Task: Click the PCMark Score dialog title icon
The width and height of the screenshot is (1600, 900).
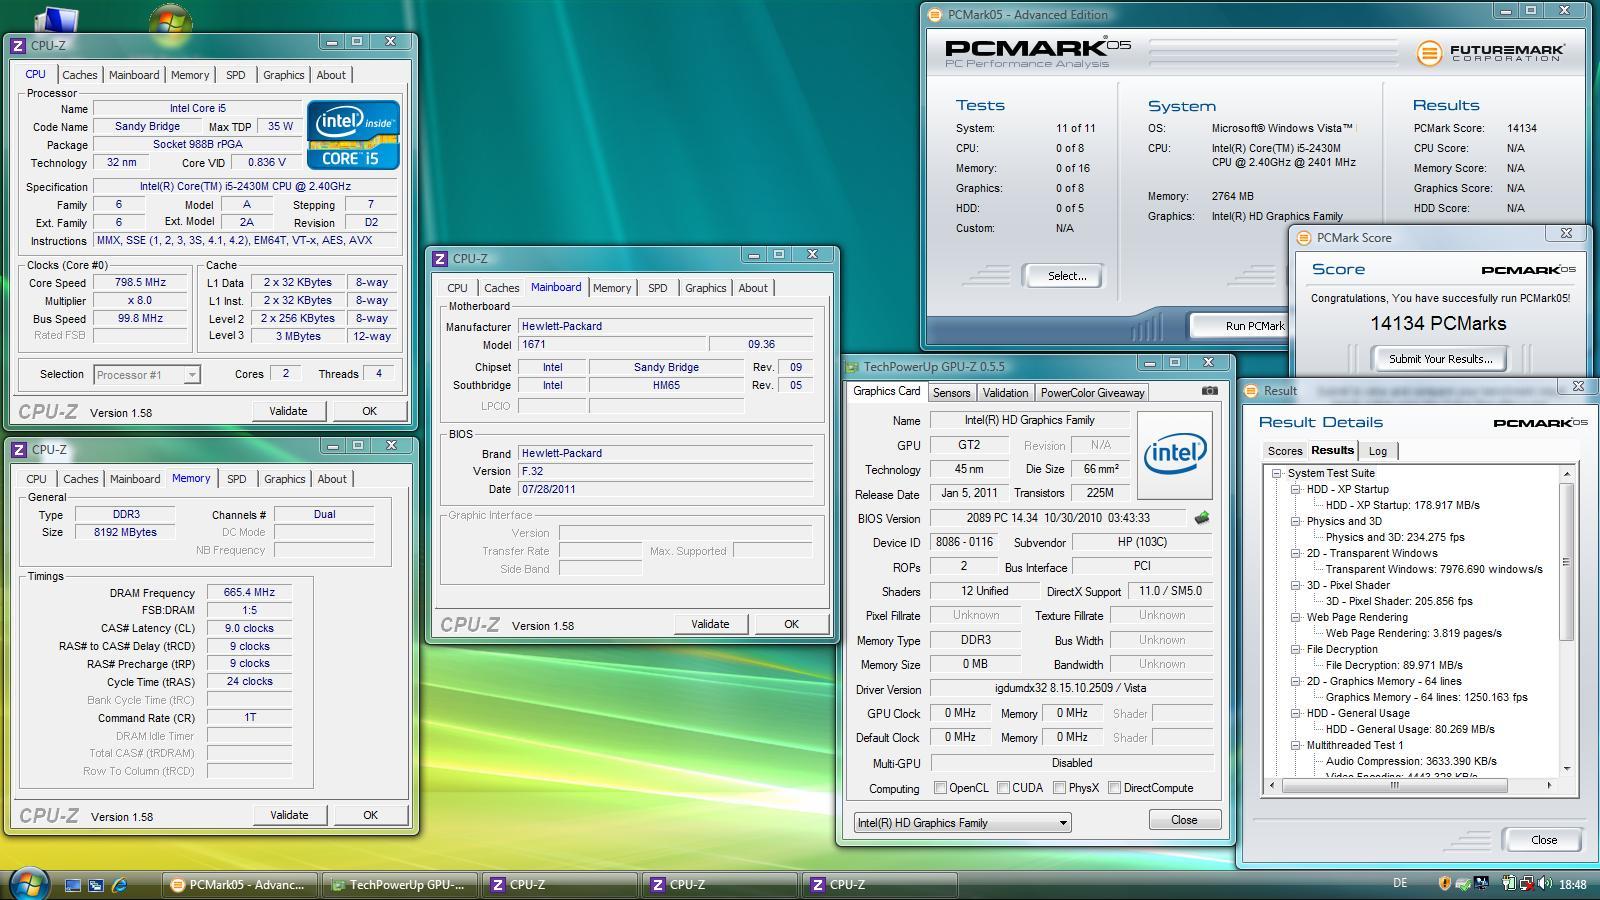Action: pos(1303,238)
